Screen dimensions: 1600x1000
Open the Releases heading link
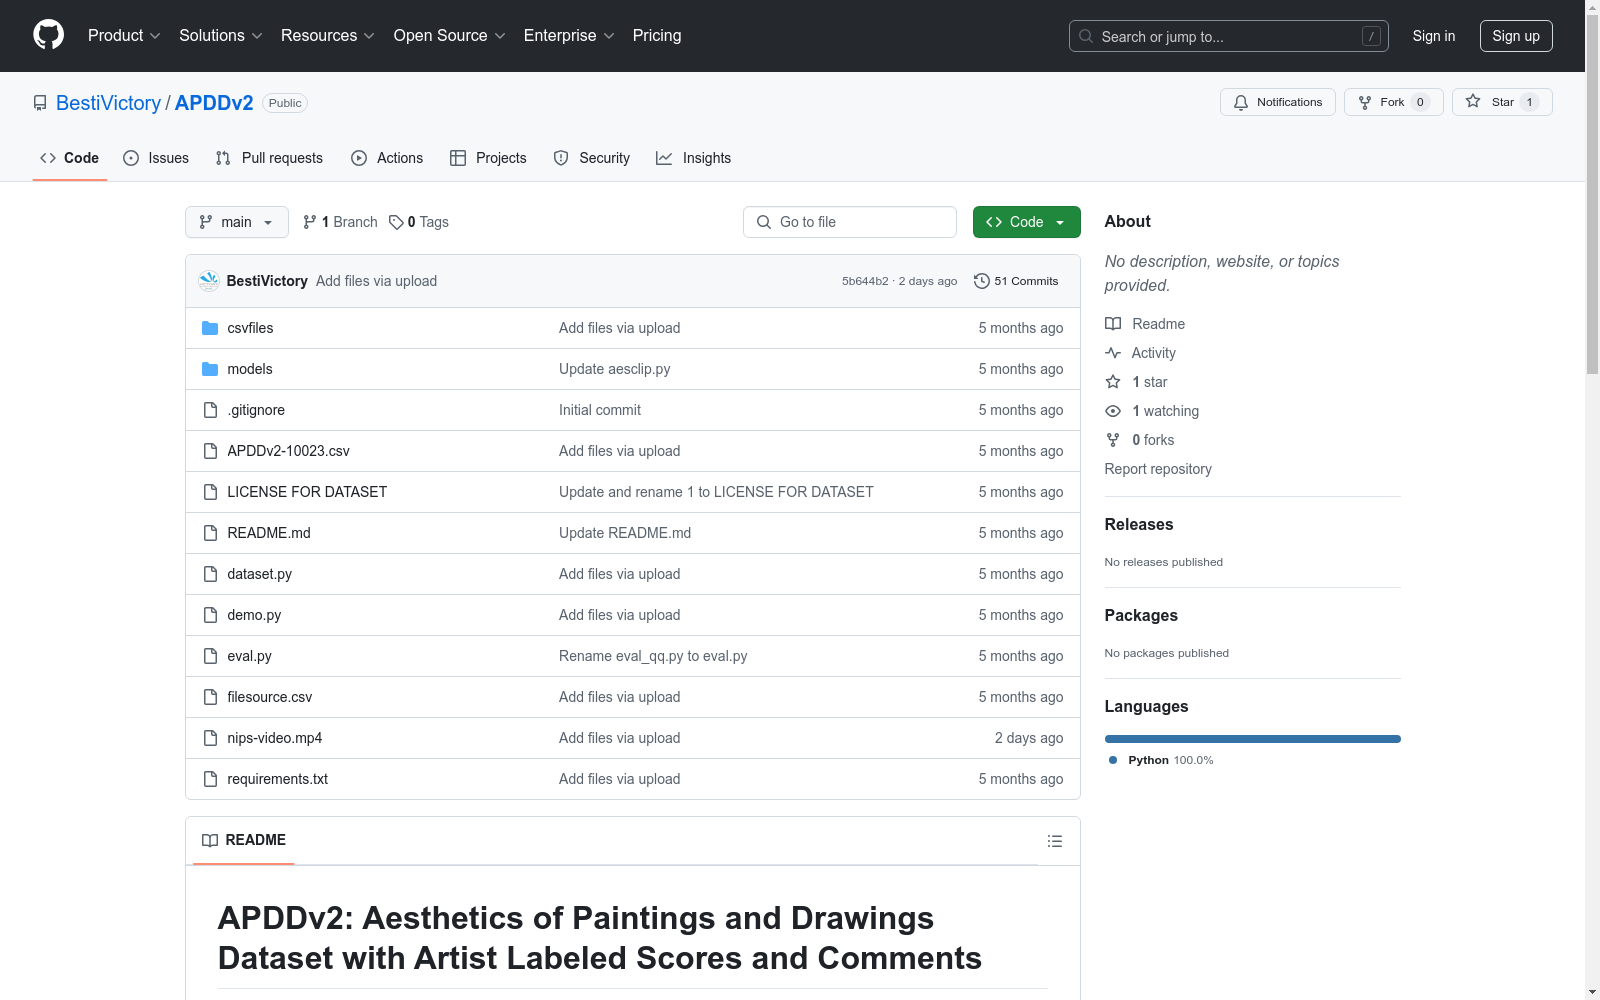coord(1139,524)
